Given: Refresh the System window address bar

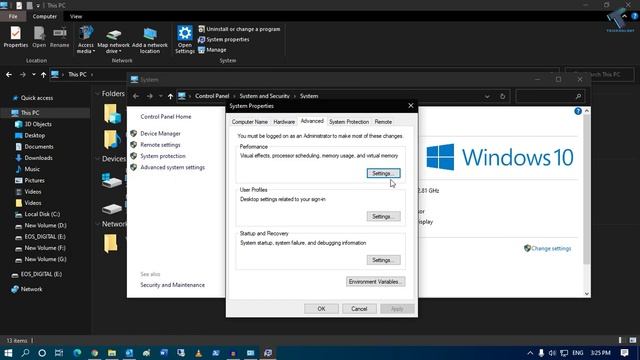Looking at the screenshot, I should point(502,96).
